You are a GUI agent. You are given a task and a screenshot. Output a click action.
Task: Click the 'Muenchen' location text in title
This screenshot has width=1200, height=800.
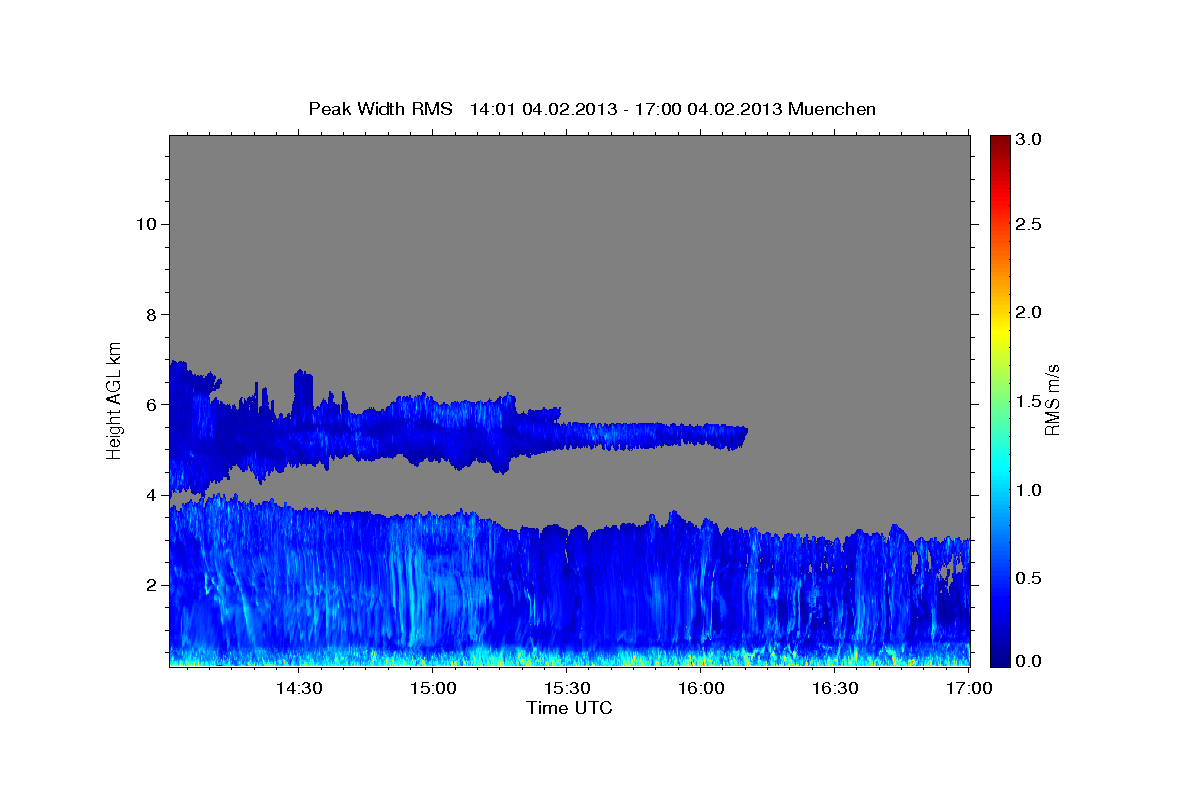pyautogui.click(x=832, y=109)
